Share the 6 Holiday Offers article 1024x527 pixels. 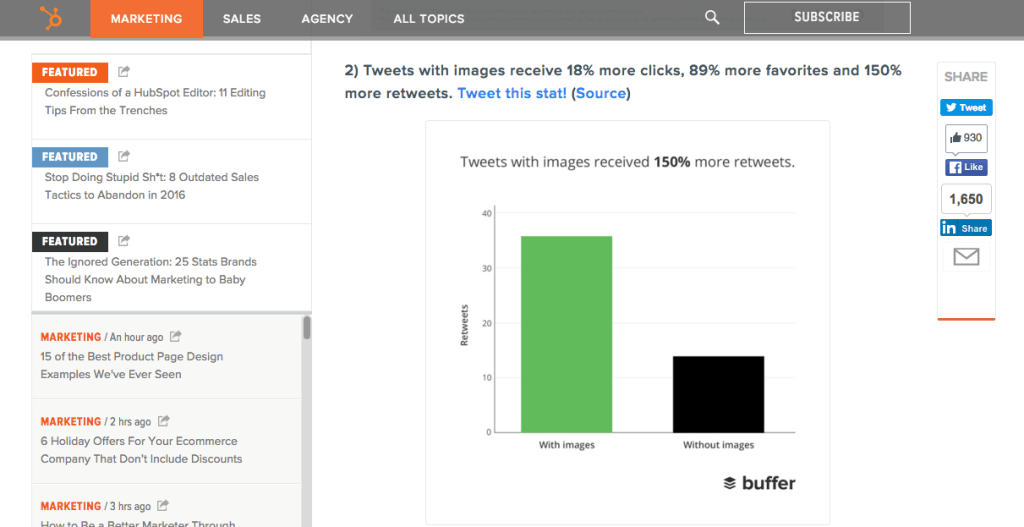(x=163, y=421)
